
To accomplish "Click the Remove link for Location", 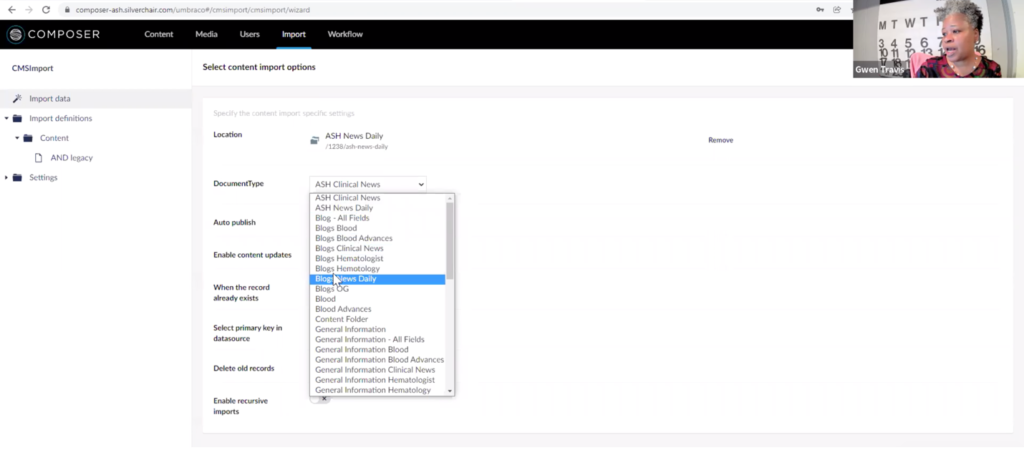I will click(x=720, y=140).
